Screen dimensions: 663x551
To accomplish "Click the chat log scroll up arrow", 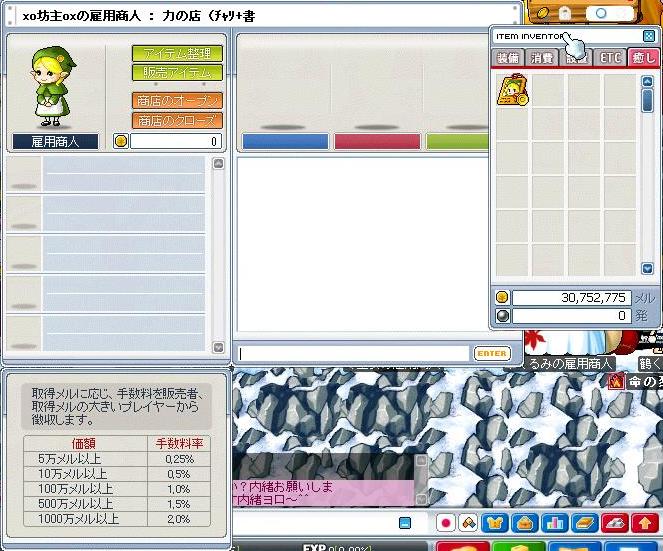I will pos(420,461).
